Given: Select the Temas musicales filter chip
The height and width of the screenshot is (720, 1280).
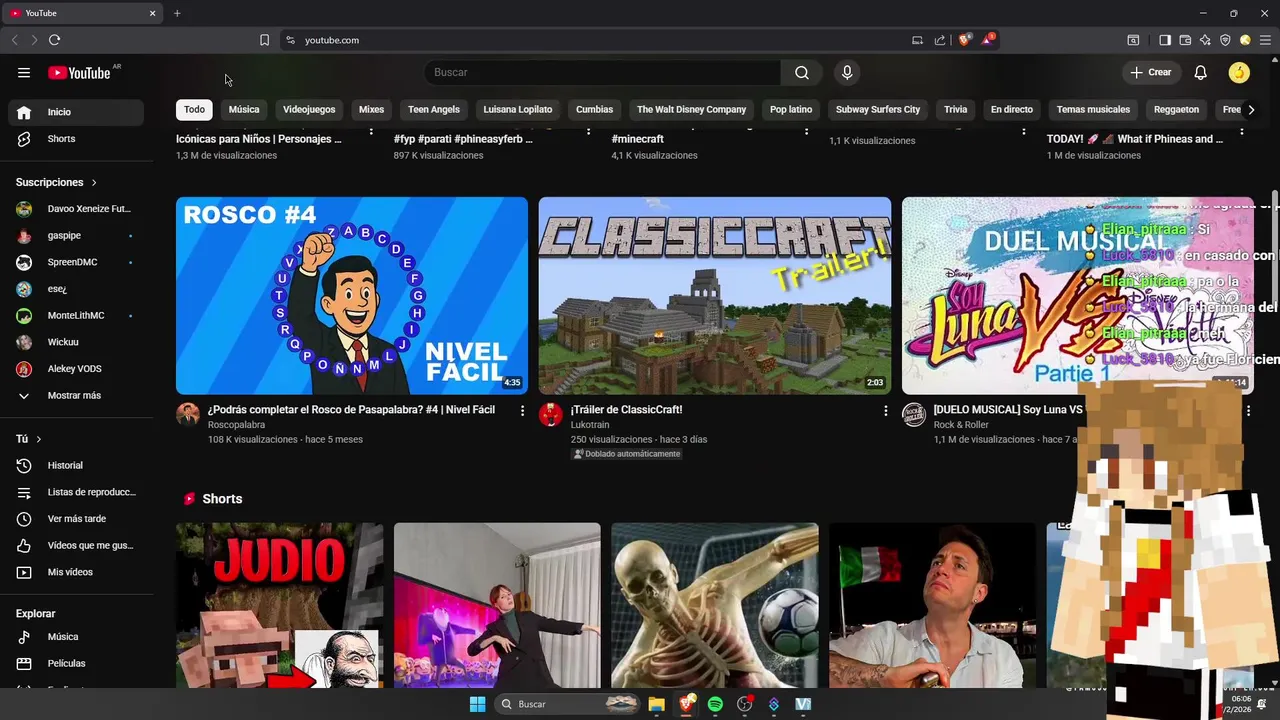Looking at the screenshot, I should coord(1093,109).
